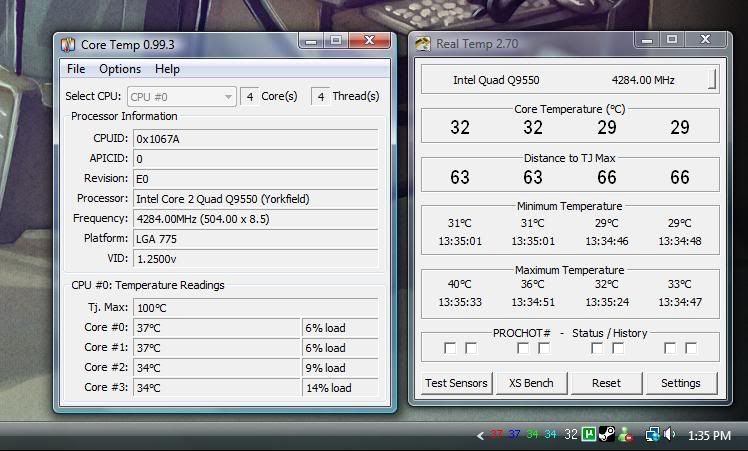Open Steam from the system tray

pos(607,434)
